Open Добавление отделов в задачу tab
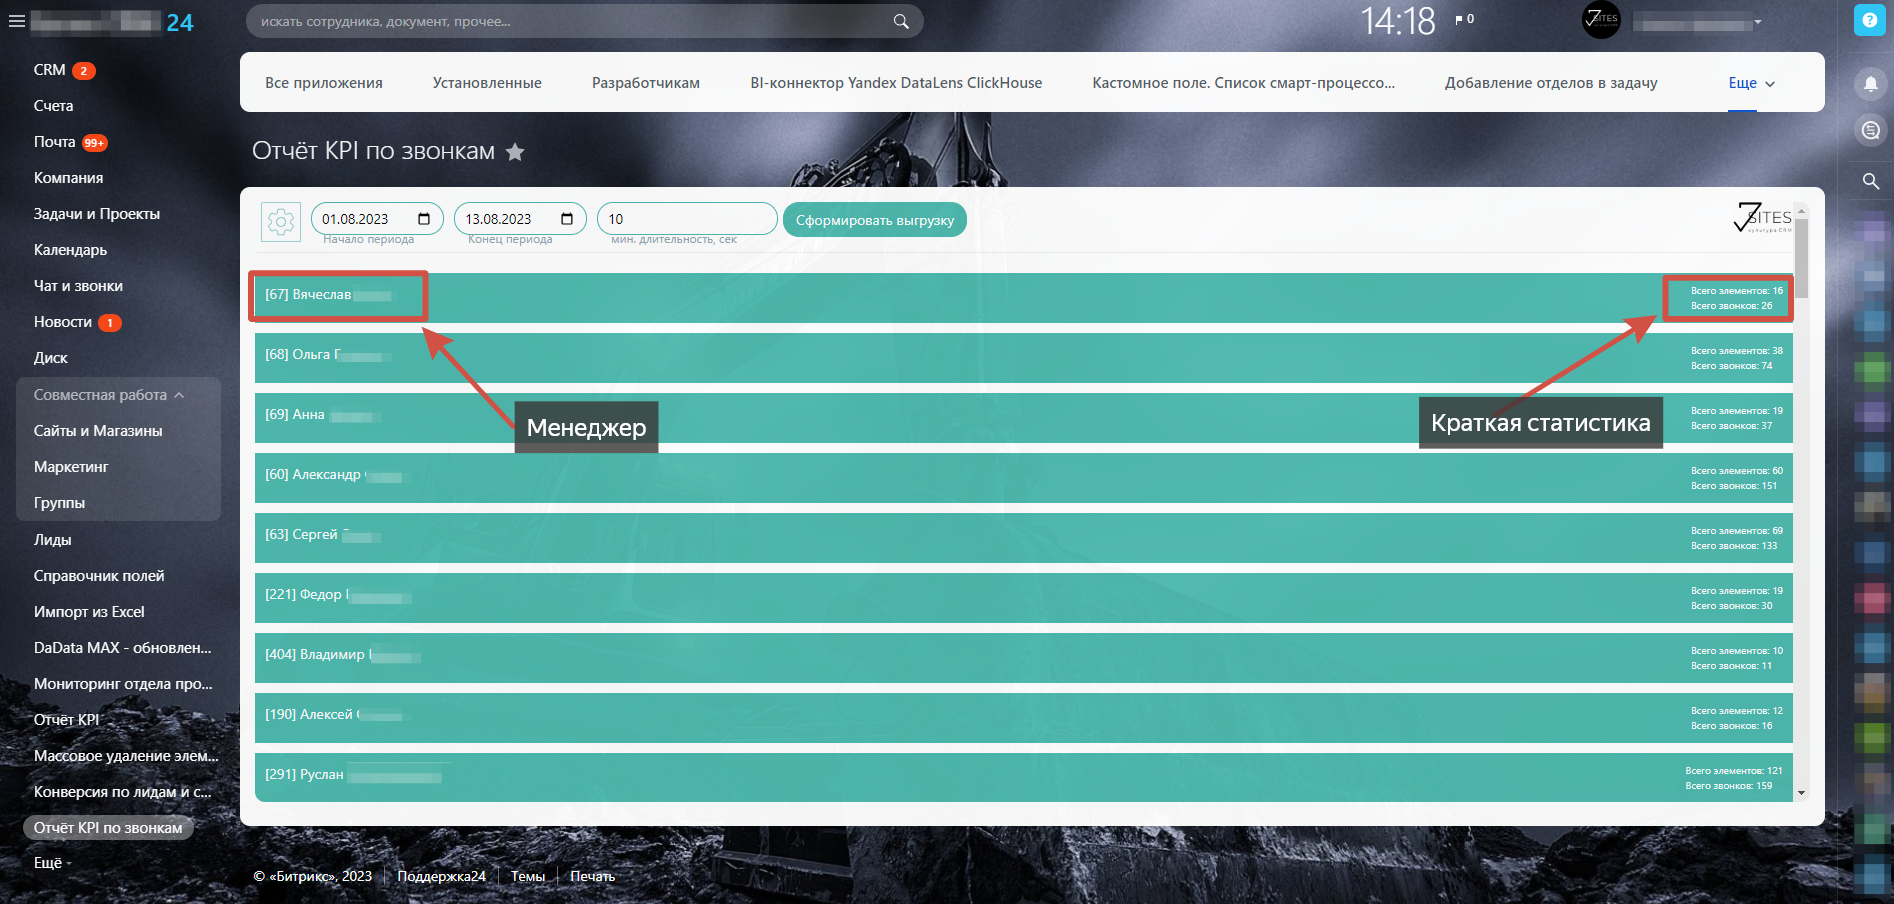 (1551, 83)
